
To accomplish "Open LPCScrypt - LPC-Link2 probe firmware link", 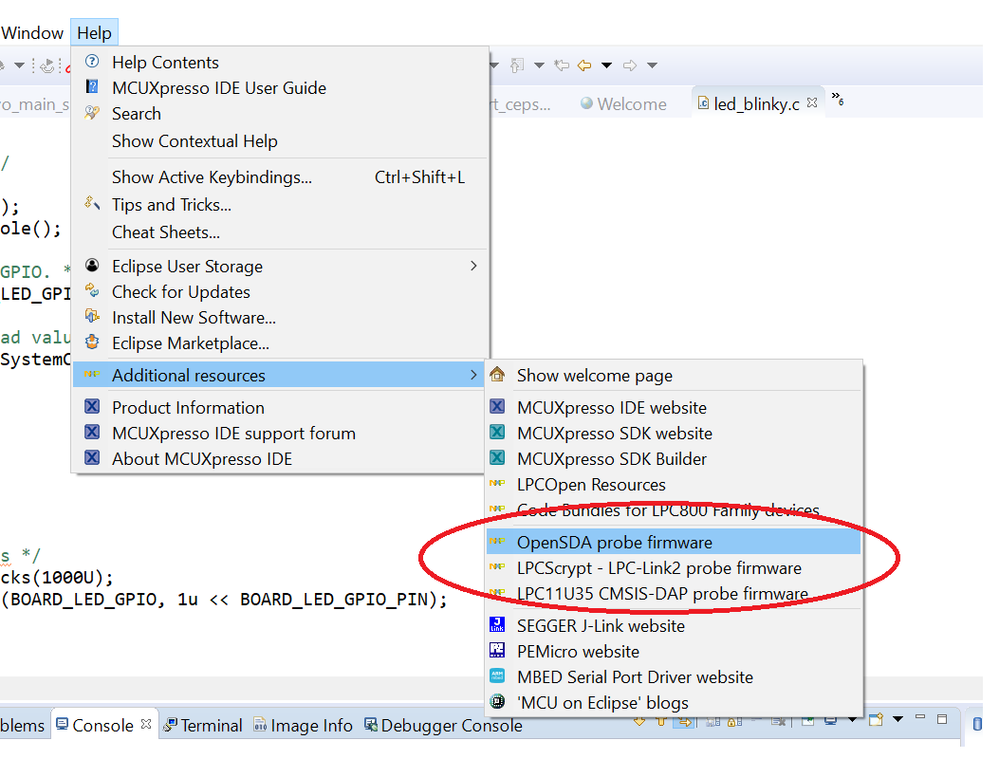I will [658, 568].
